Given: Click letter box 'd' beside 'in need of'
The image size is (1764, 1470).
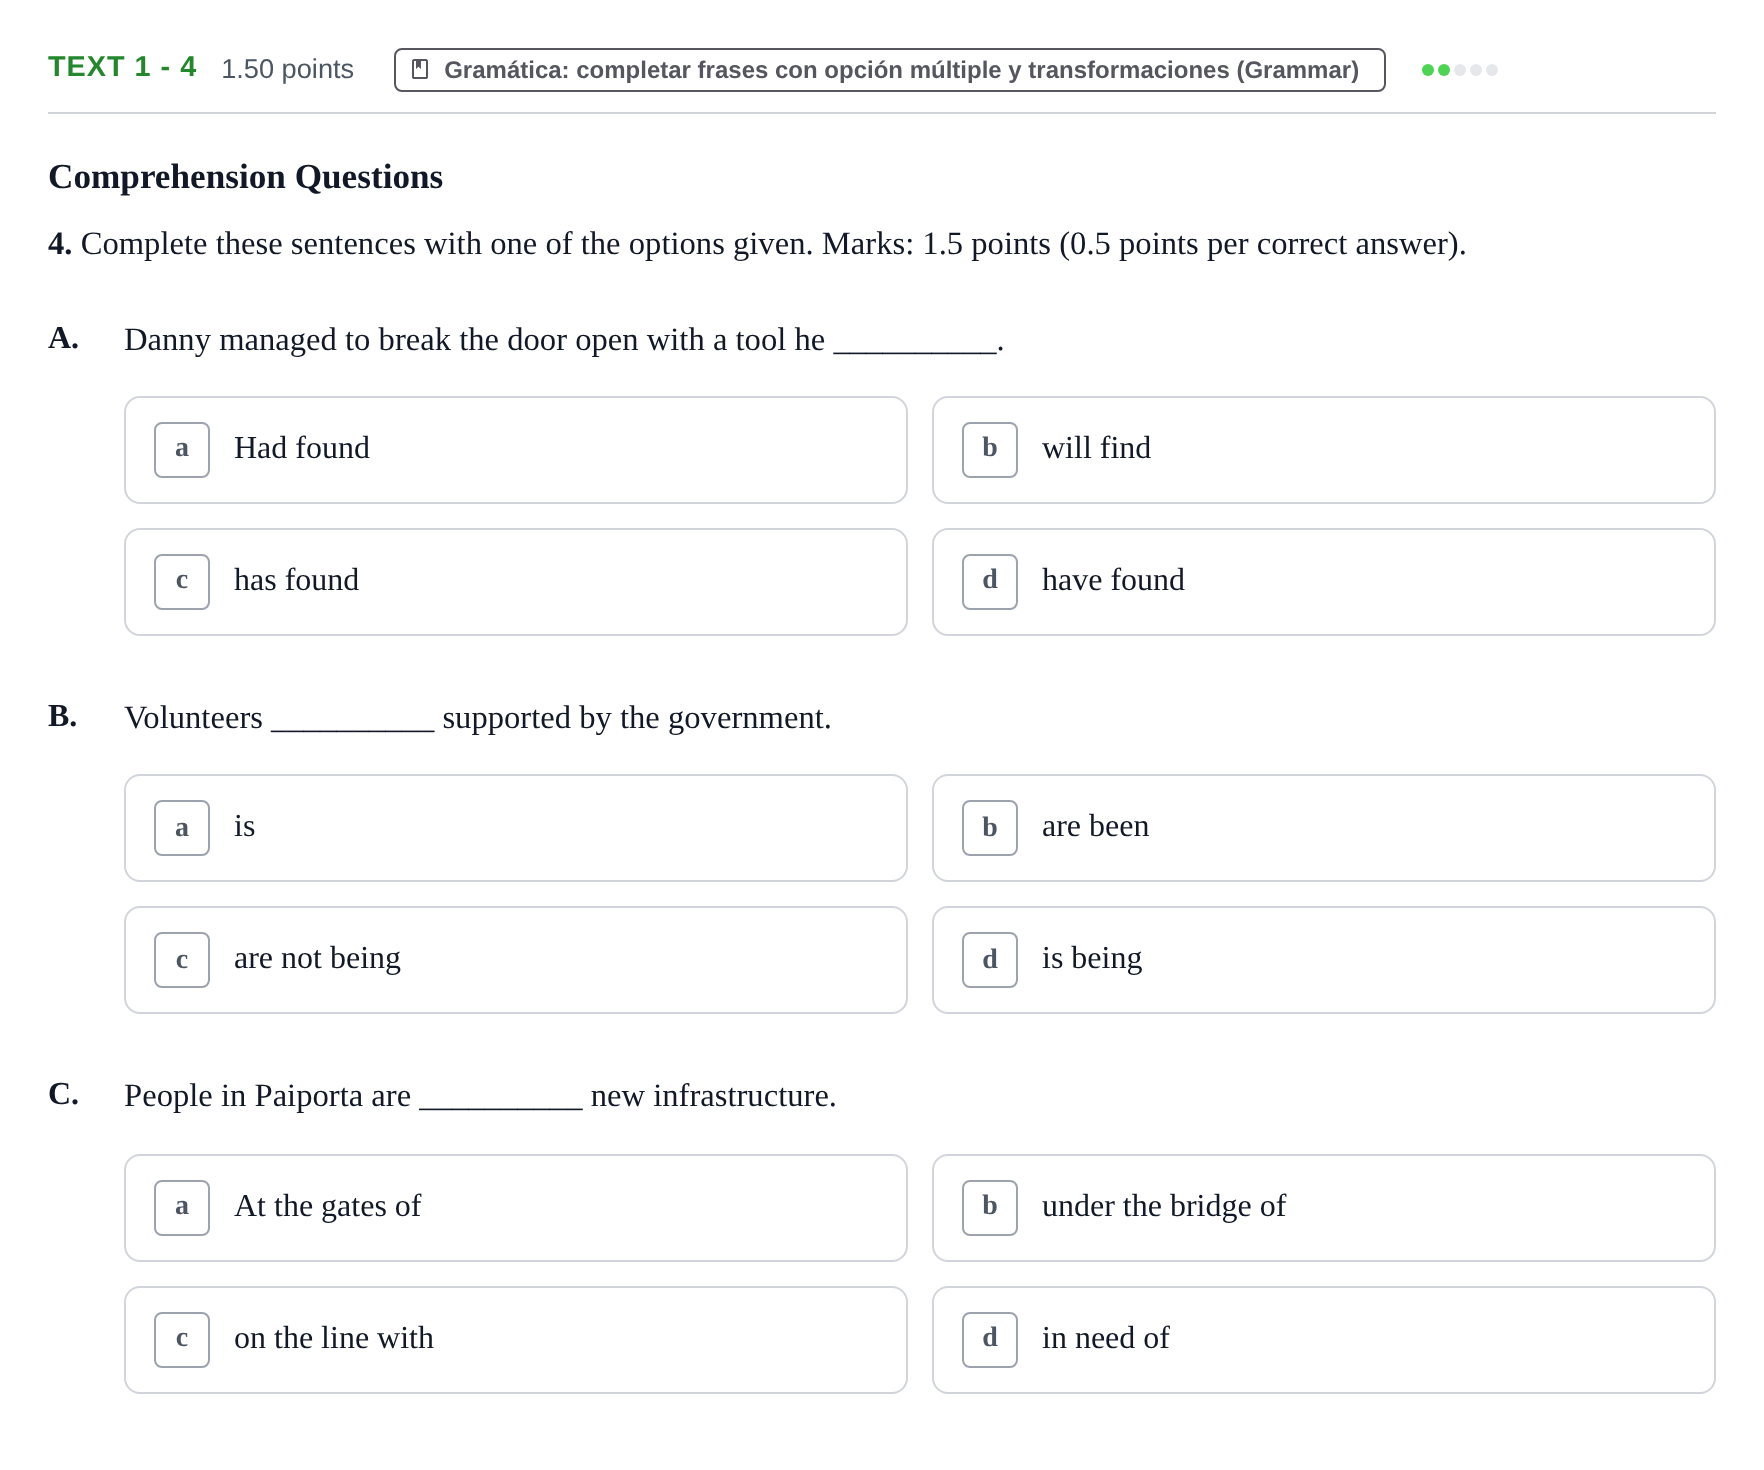Looking at the screenshot, I should click(x=990, y=1340).
